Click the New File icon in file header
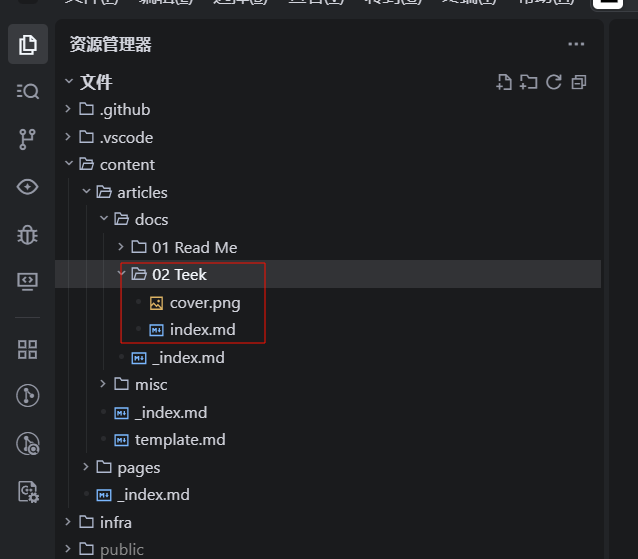 coord(504,82)
